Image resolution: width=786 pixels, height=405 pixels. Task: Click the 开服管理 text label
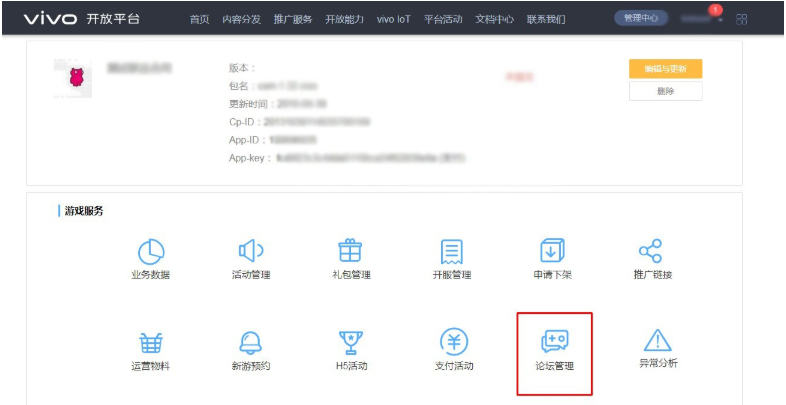(452, 275)
